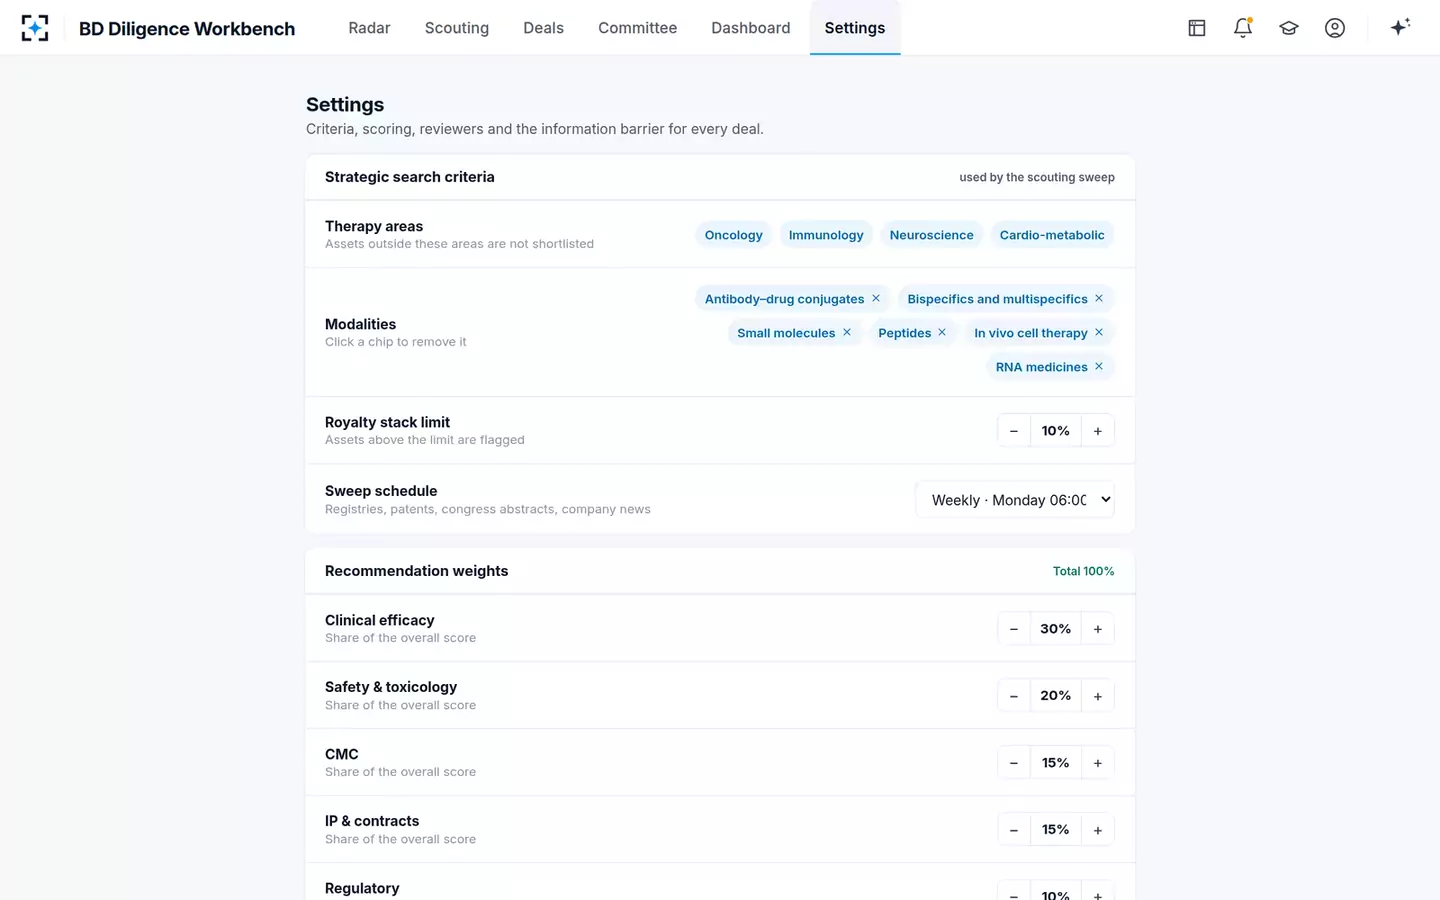Open the Deals tab
1440x900 pixels.
544,28
